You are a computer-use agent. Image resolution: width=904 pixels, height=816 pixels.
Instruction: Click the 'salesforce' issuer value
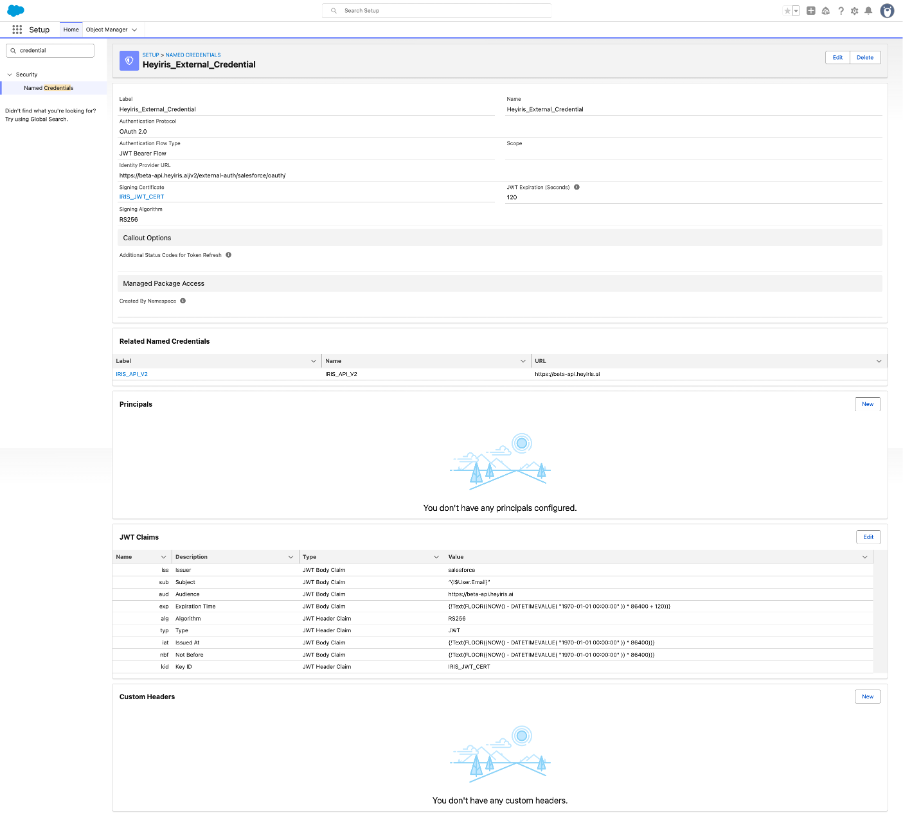(x=461, y=570)
